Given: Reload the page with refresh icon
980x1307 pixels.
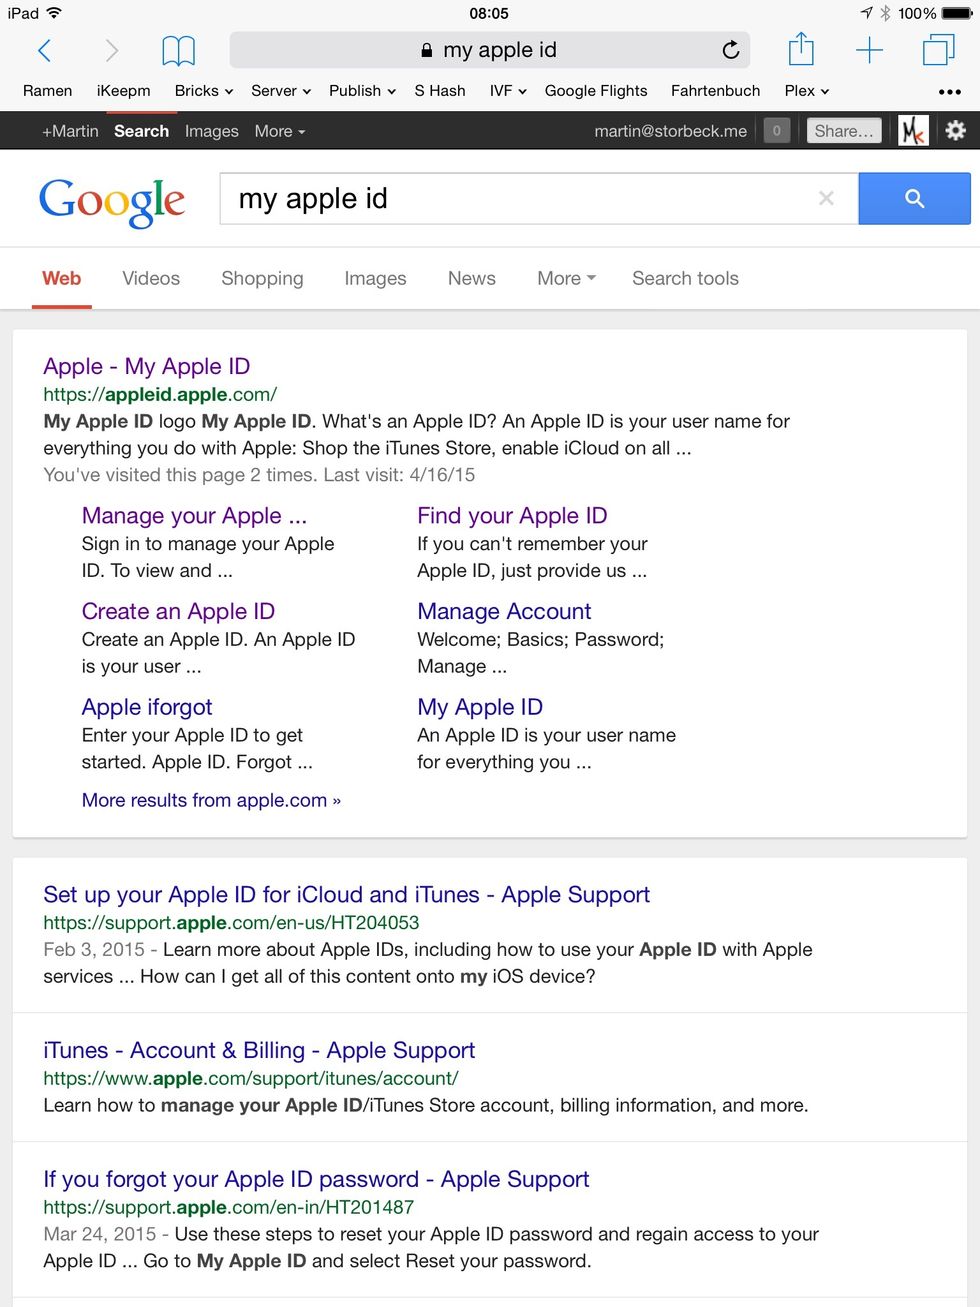Looking at the screenshot, I should coord(731,50).
